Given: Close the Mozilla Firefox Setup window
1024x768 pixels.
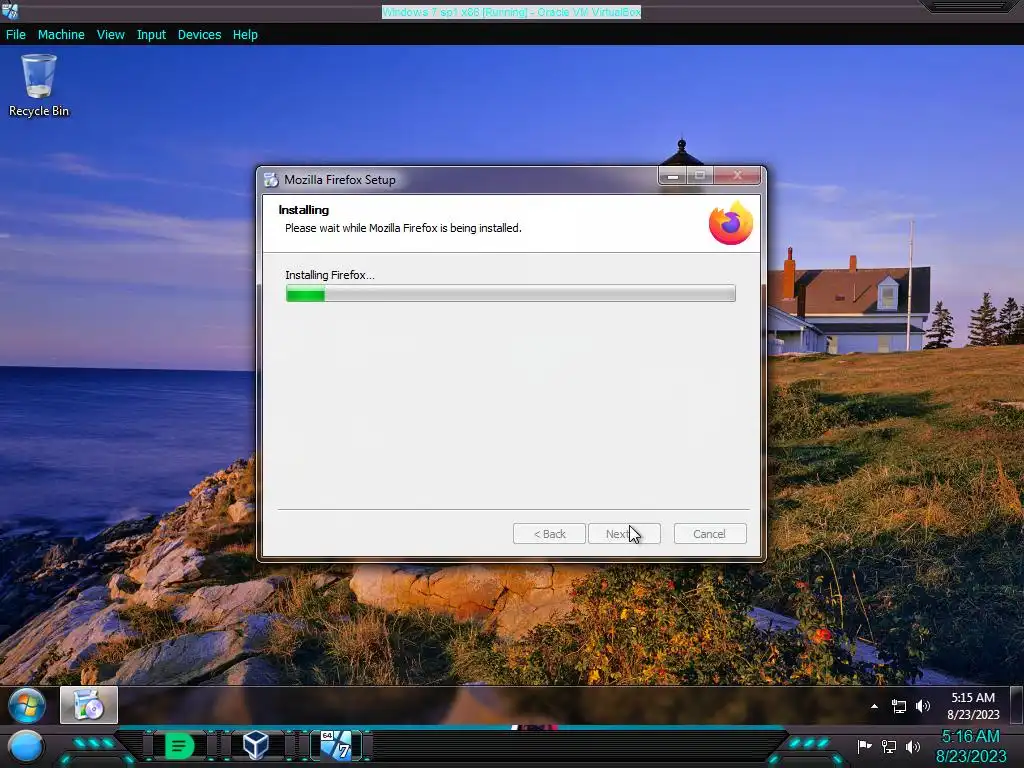Looking at the screenshot, I should click(737, 176).
